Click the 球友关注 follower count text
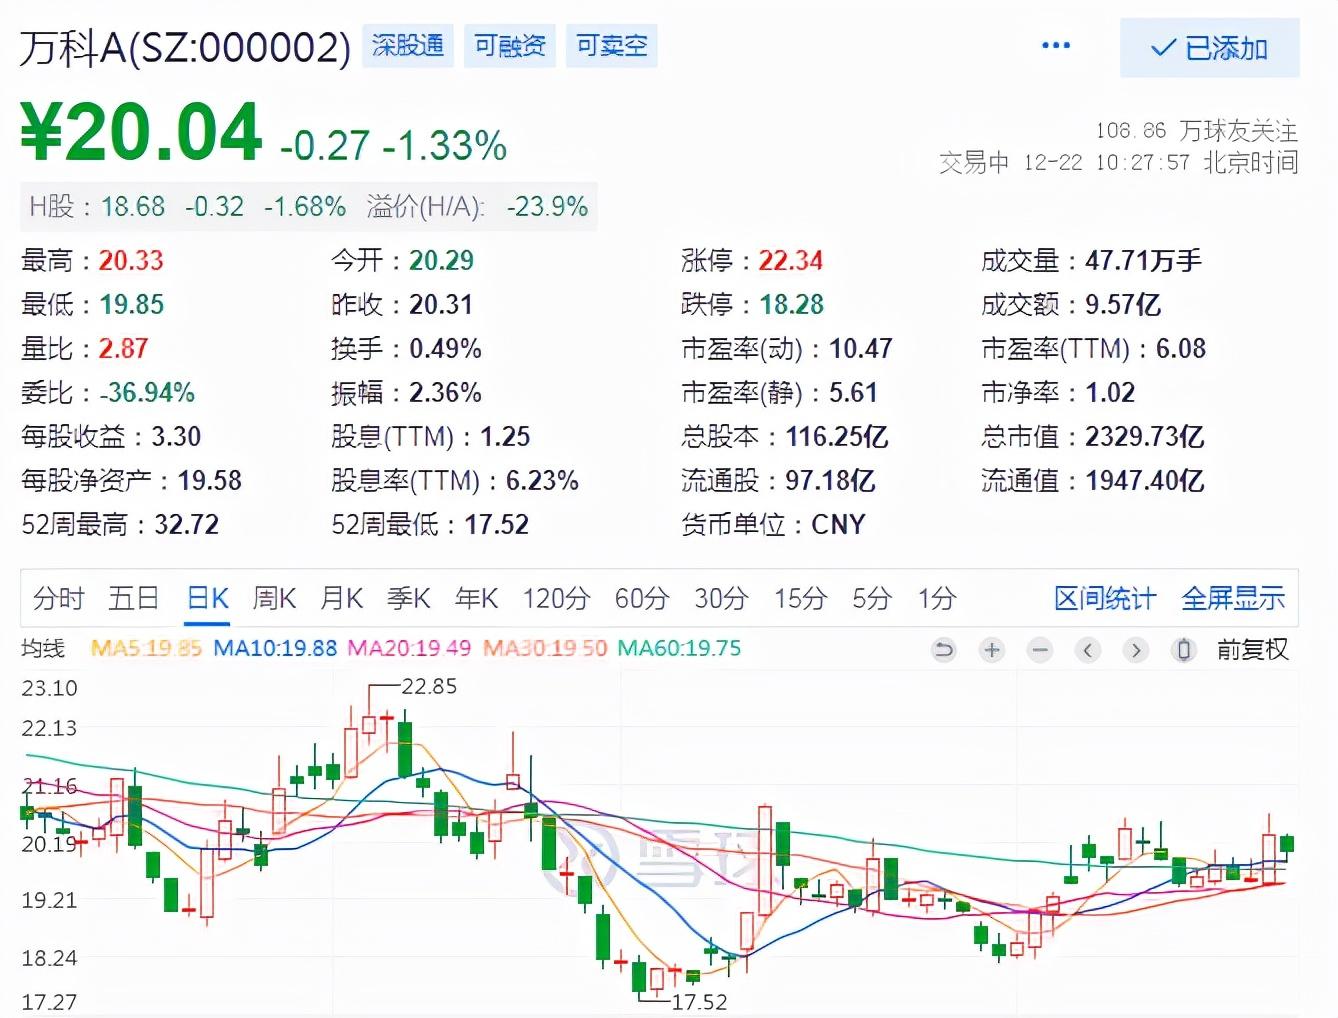This screenshot has width=1338, height=1018. pyautogui.click(x=1197, y=131)
